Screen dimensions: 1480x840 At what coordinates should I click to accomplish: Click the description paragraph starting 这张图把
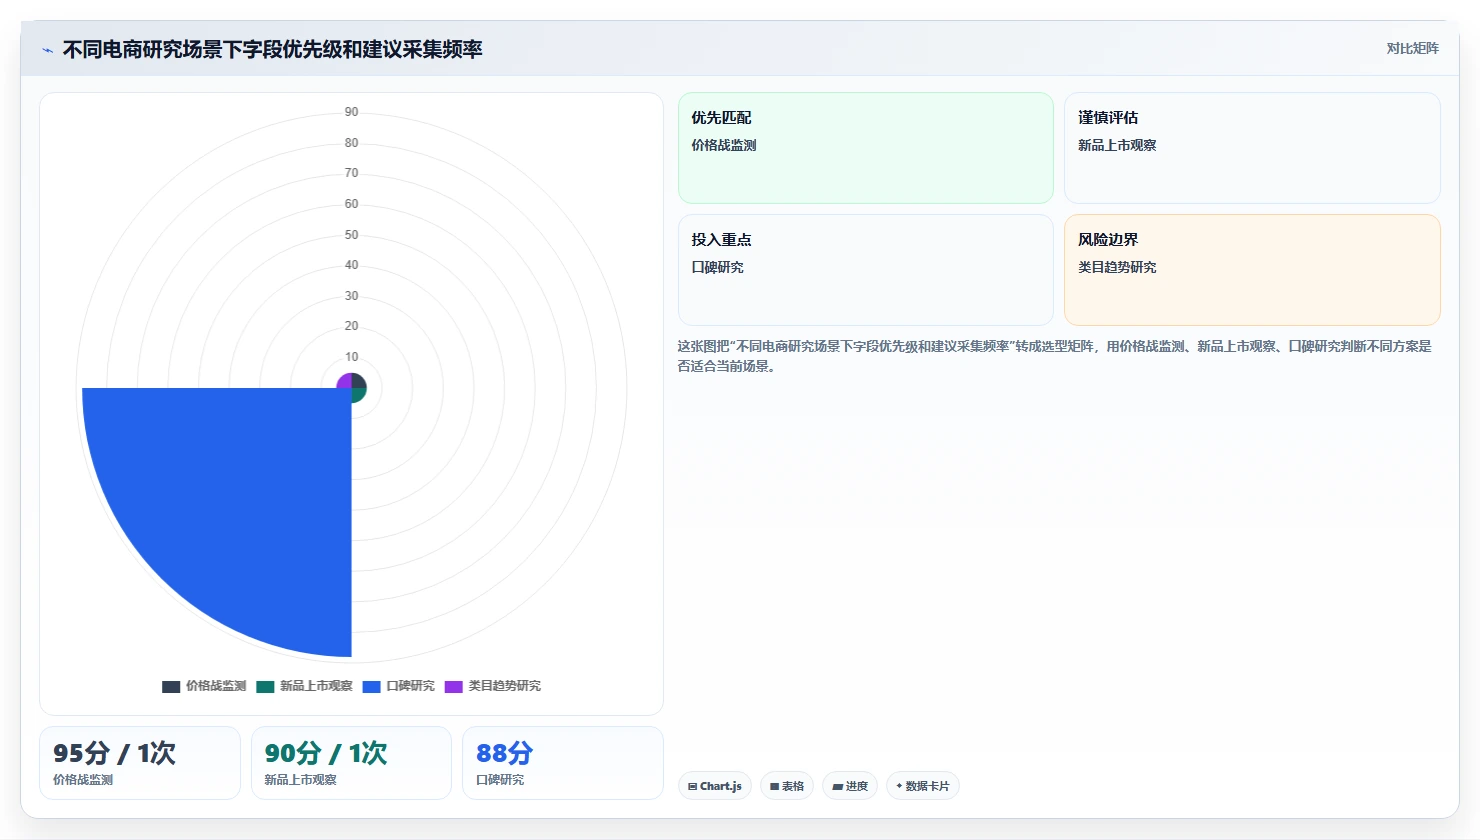pyautogui.click(x=1054, y=356)
